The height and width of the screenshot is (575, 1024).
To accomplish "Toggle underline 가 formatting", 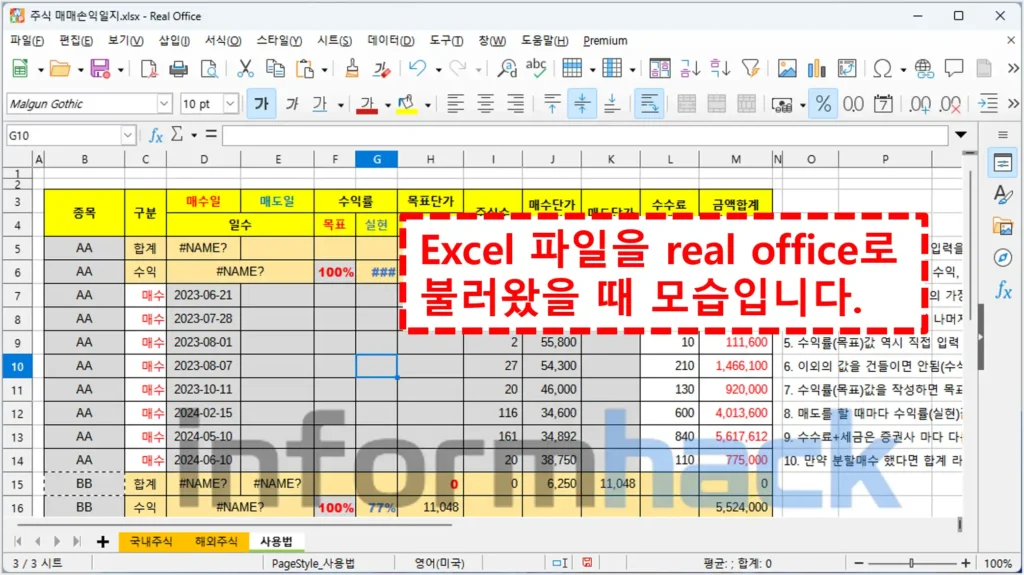I will coord(319,104).
